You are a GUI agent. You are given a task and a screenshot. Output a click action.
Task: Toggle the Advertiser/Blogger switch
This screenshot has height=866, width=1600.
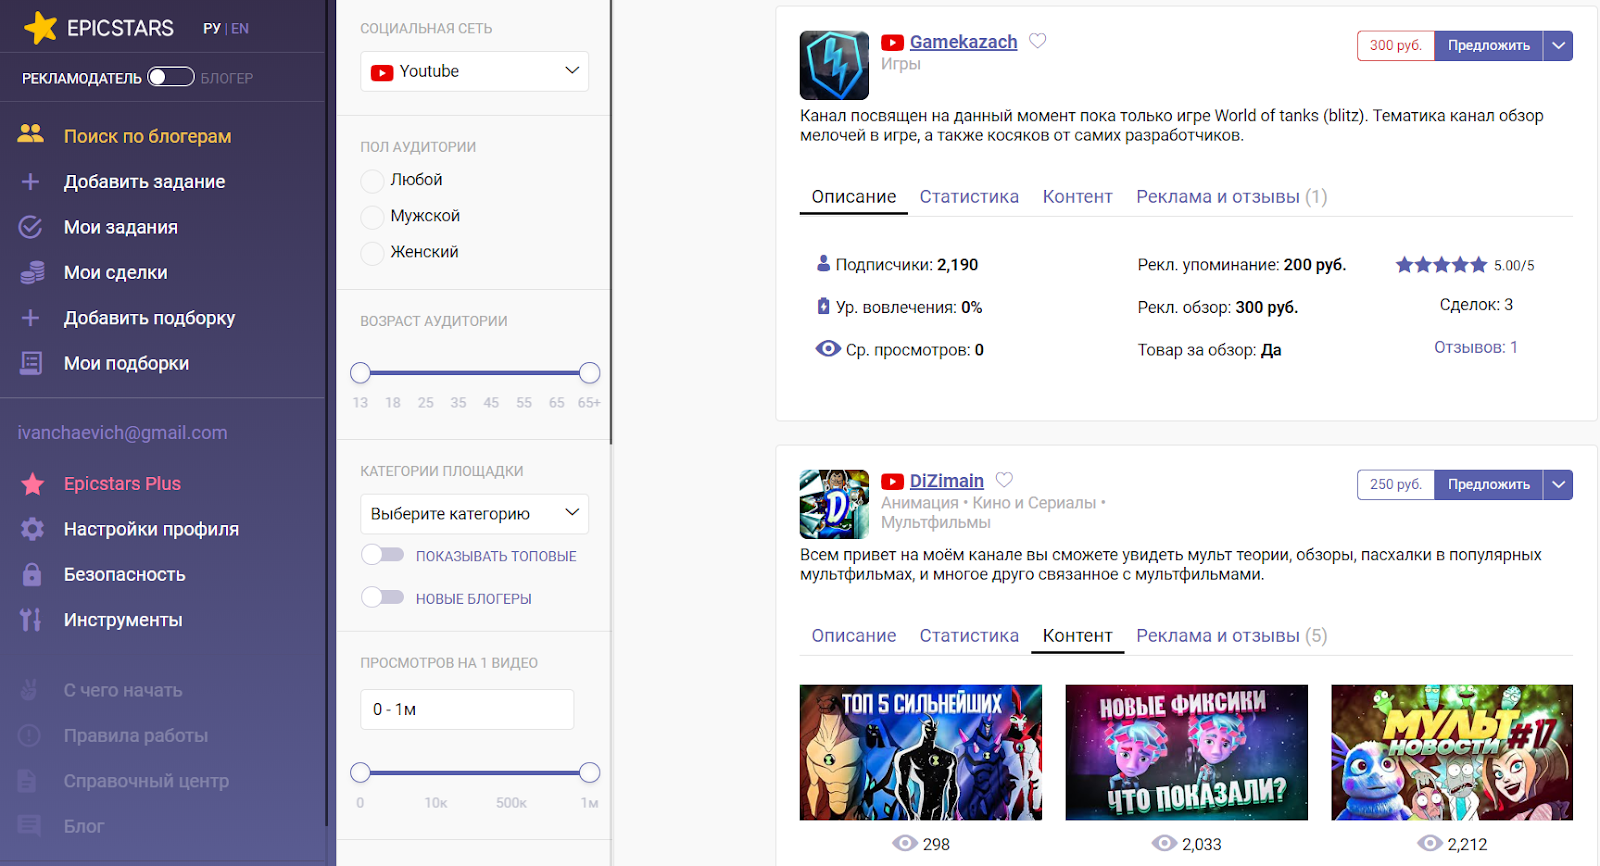pyautogui.click(x=171, y=77)
